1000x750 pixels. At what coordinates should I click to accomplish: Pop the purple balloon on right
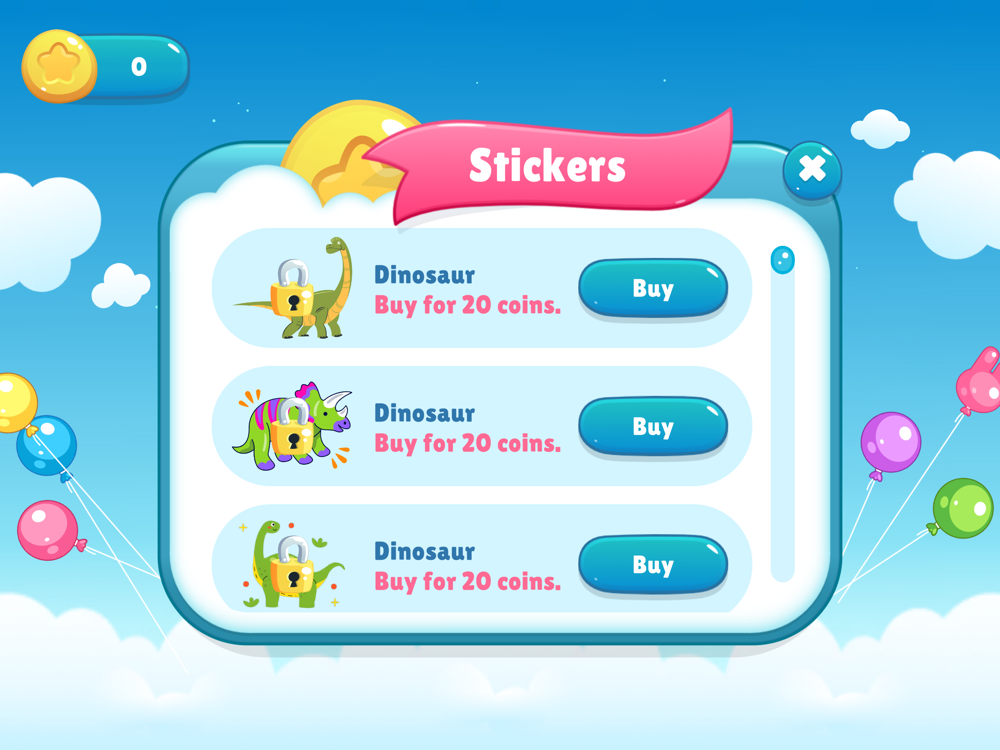pyautogui.click(x=890, y=443)
